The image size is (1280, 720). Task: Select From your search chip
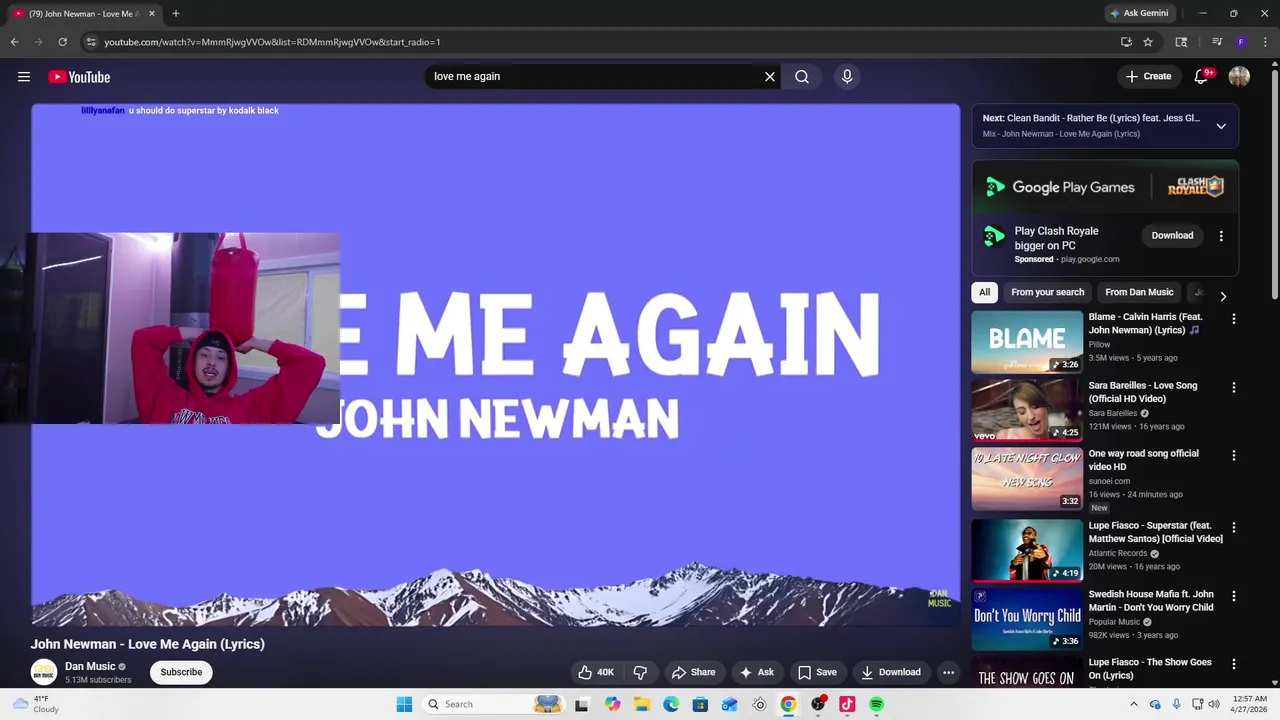pos(1047,292)
